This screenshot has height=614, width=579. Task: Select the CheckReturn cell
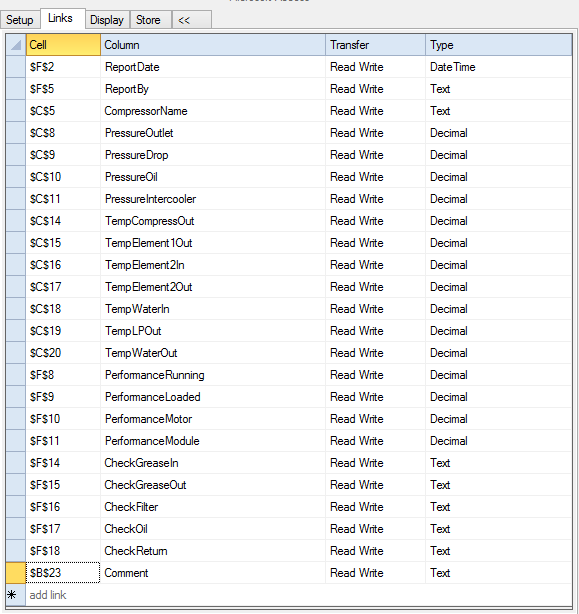[x=213, y=551]
